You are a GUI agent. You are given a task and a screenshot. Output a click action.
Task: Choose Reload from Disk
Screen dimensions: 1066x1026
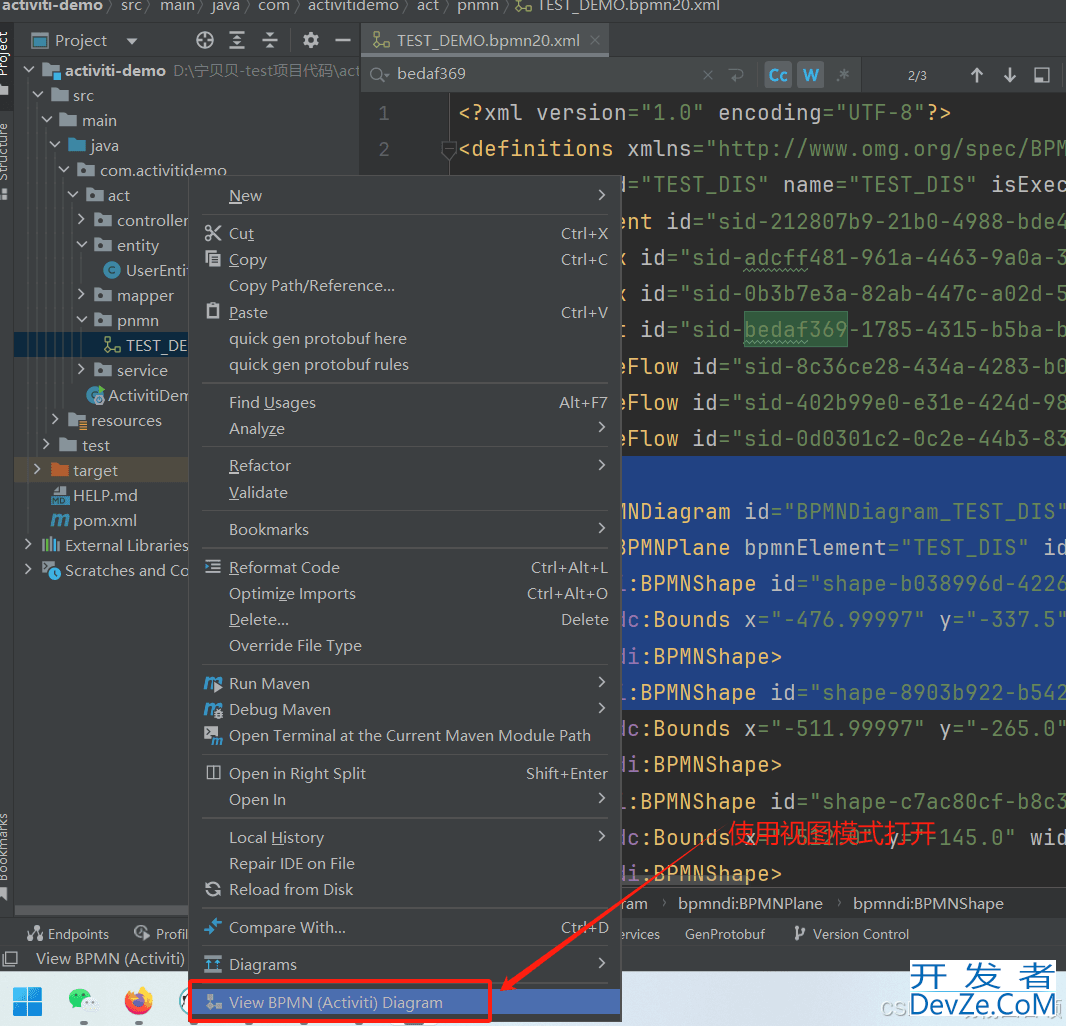tap(405, 889)
